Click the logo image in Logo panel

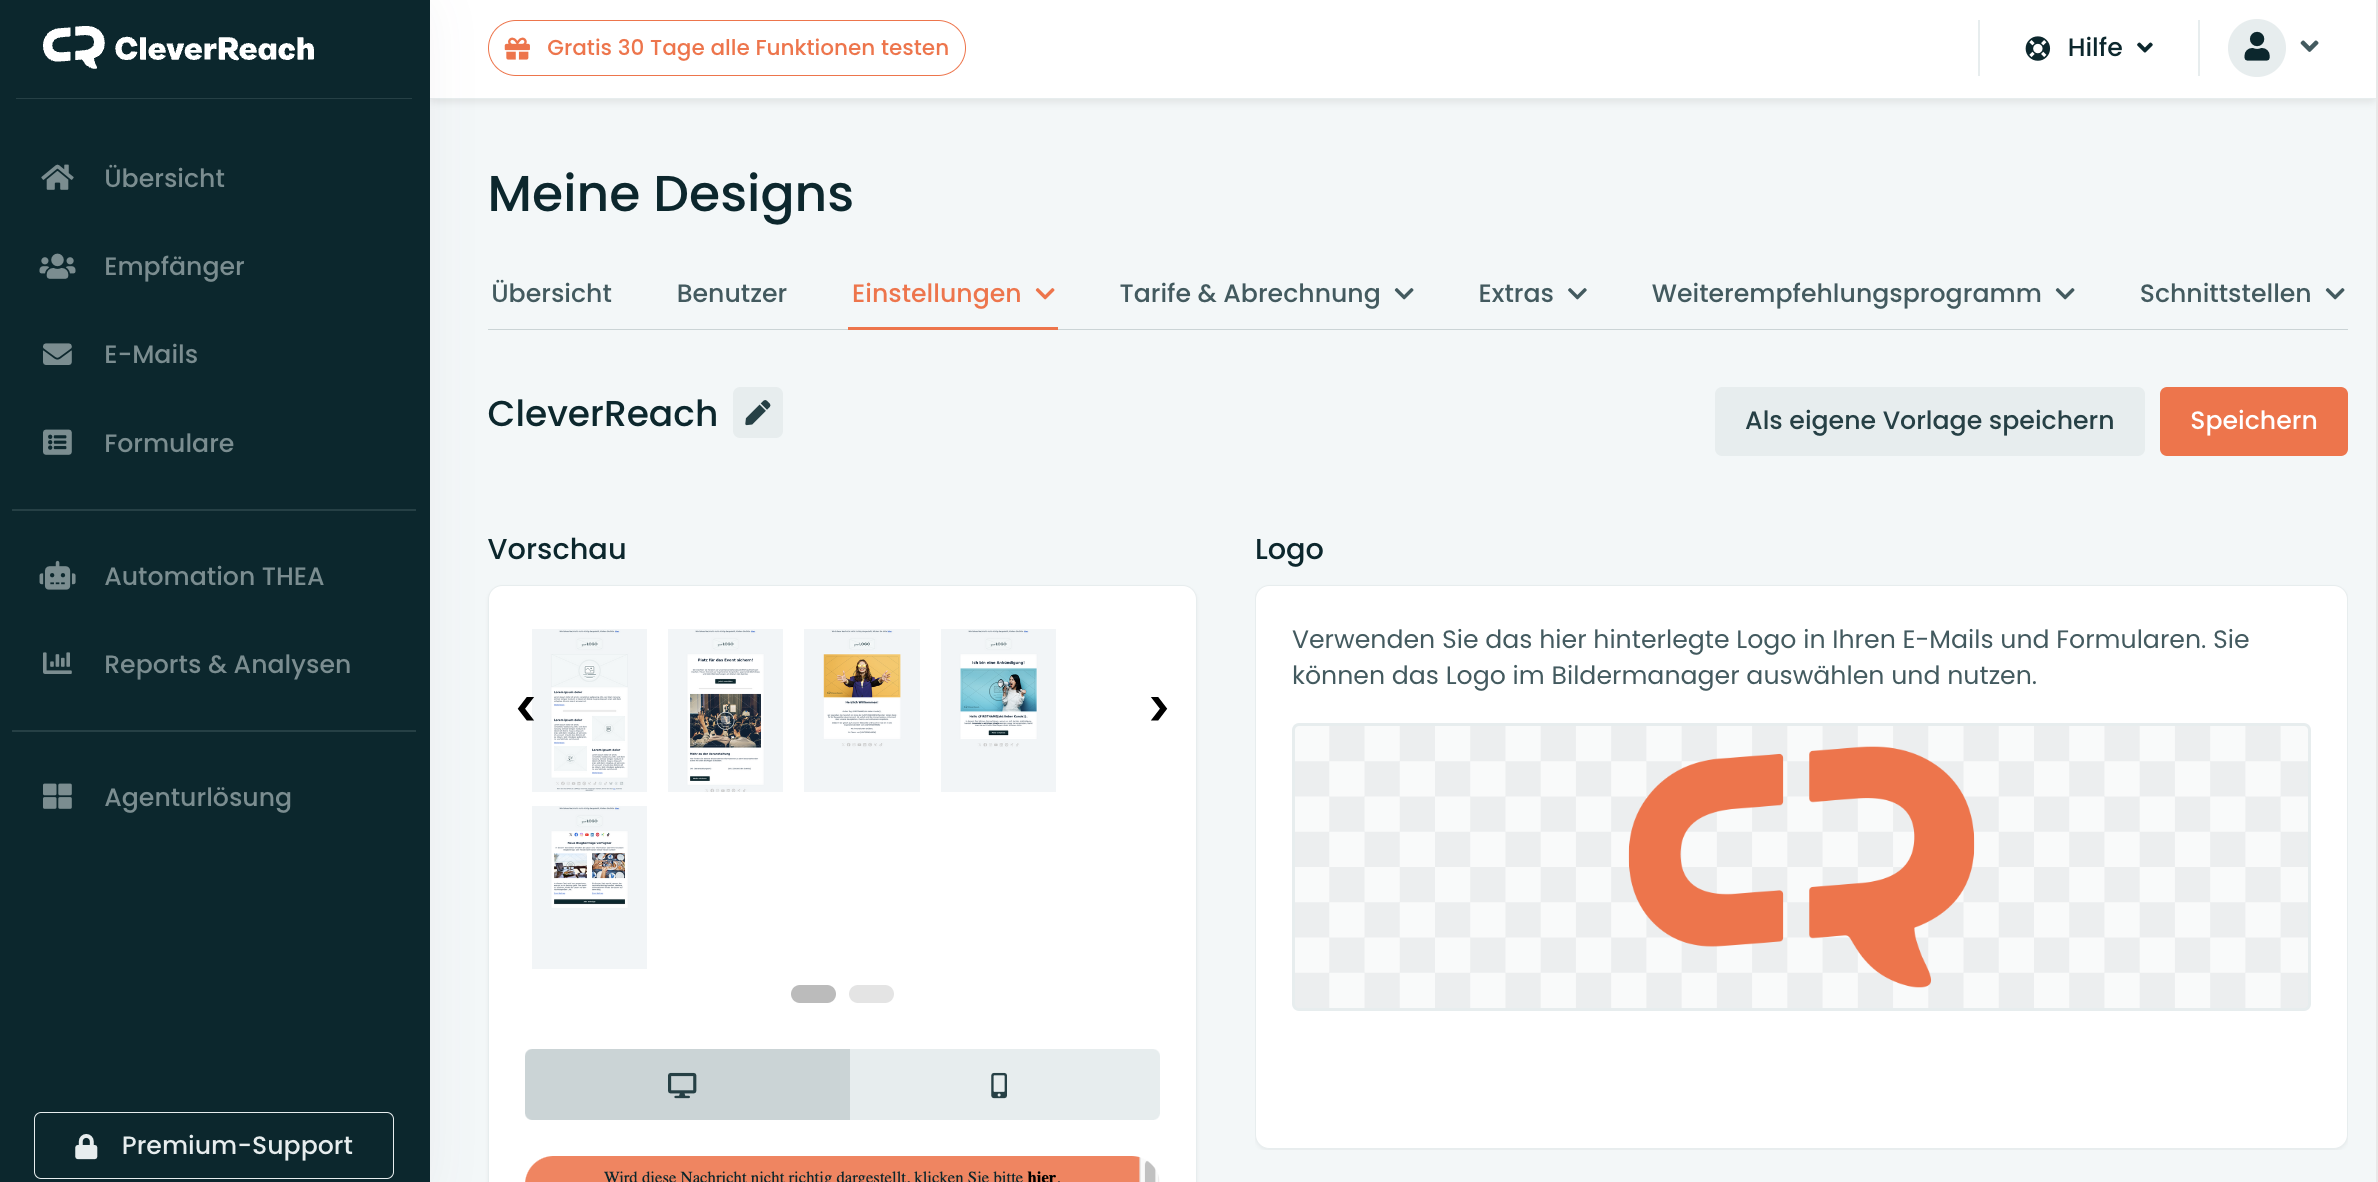[x=1801, y=867]
